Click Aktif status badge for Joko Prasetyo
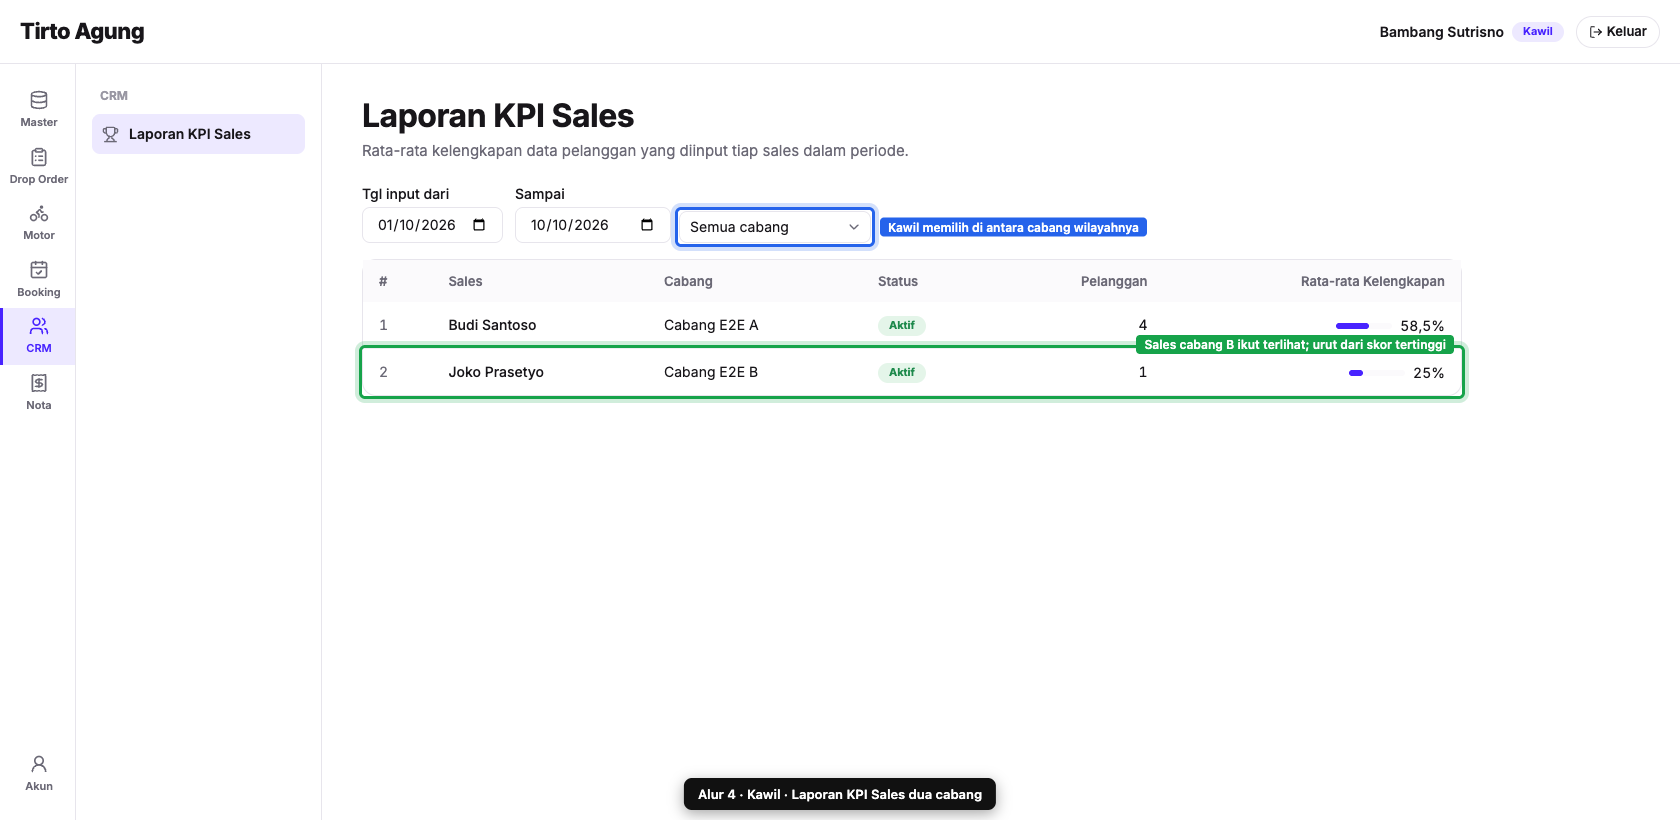The height and width of the screenshot is (820, 1680). pyautogui.click(x=902, y=372)
